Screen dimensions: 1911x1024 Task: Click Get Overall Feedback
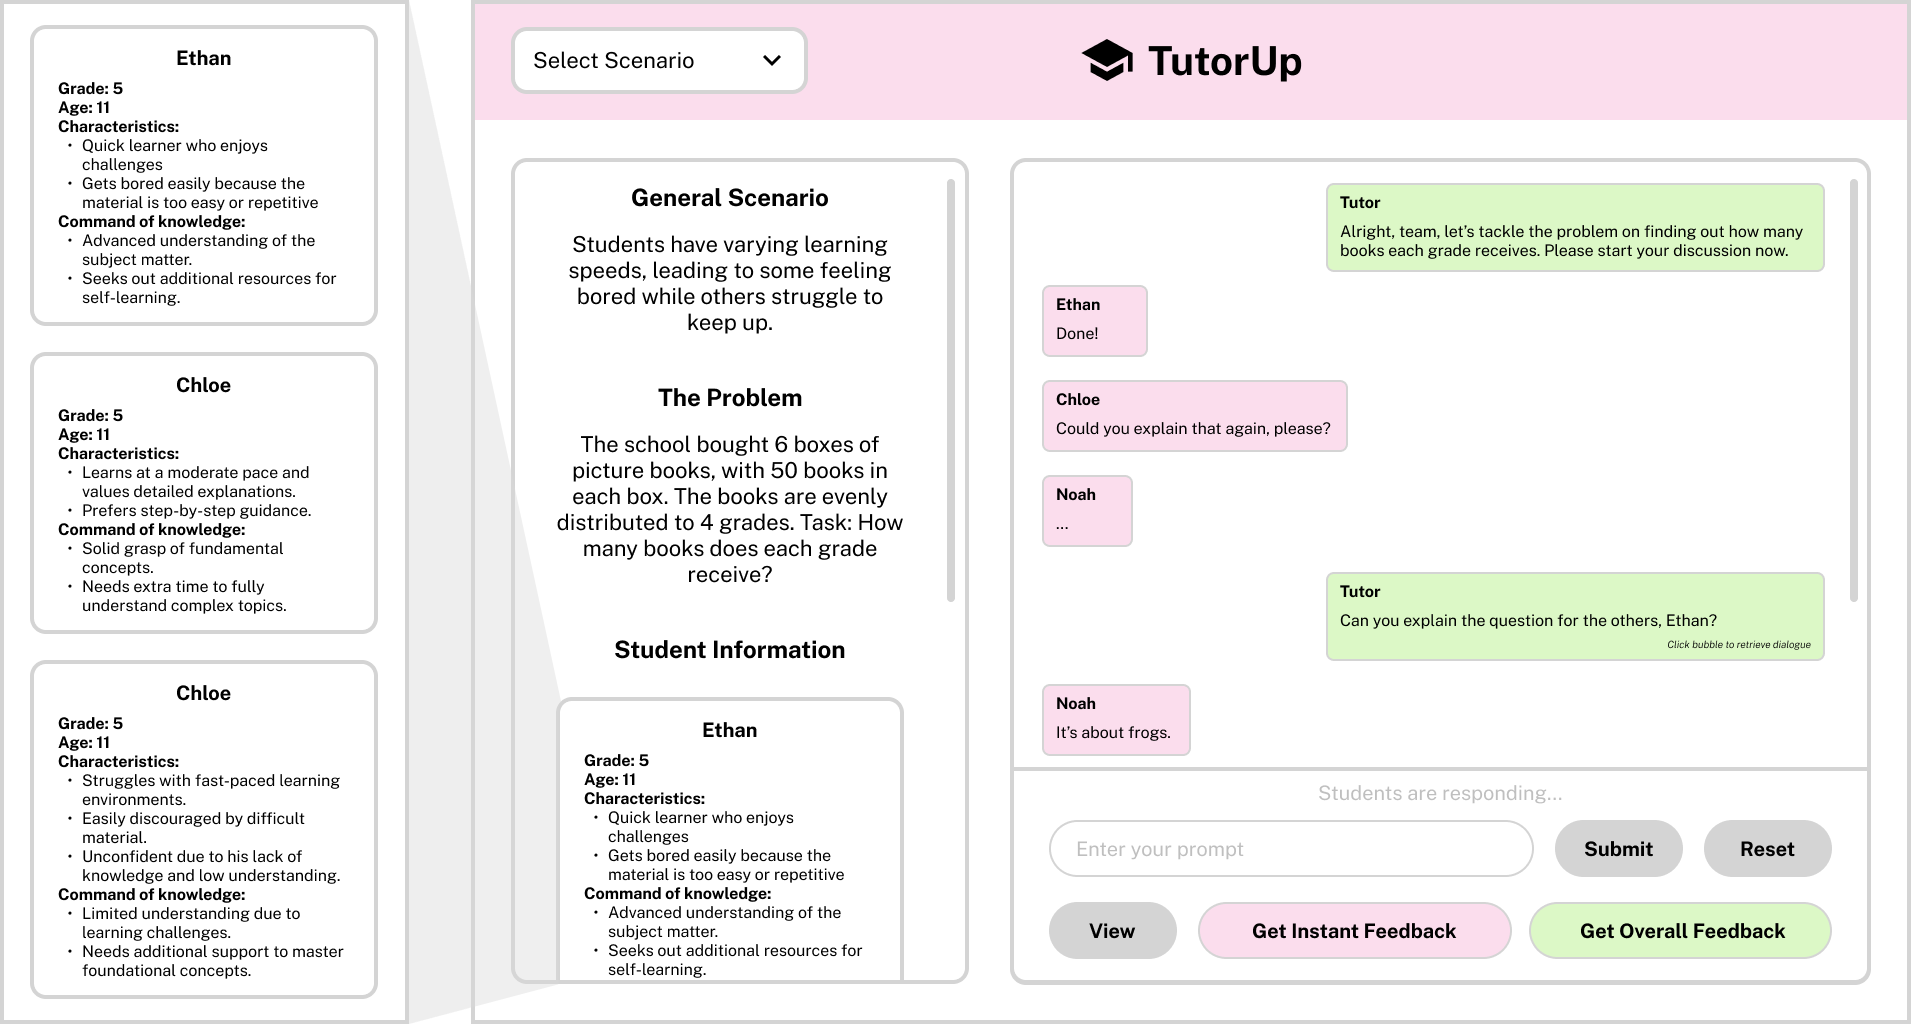pos(1681,931)
